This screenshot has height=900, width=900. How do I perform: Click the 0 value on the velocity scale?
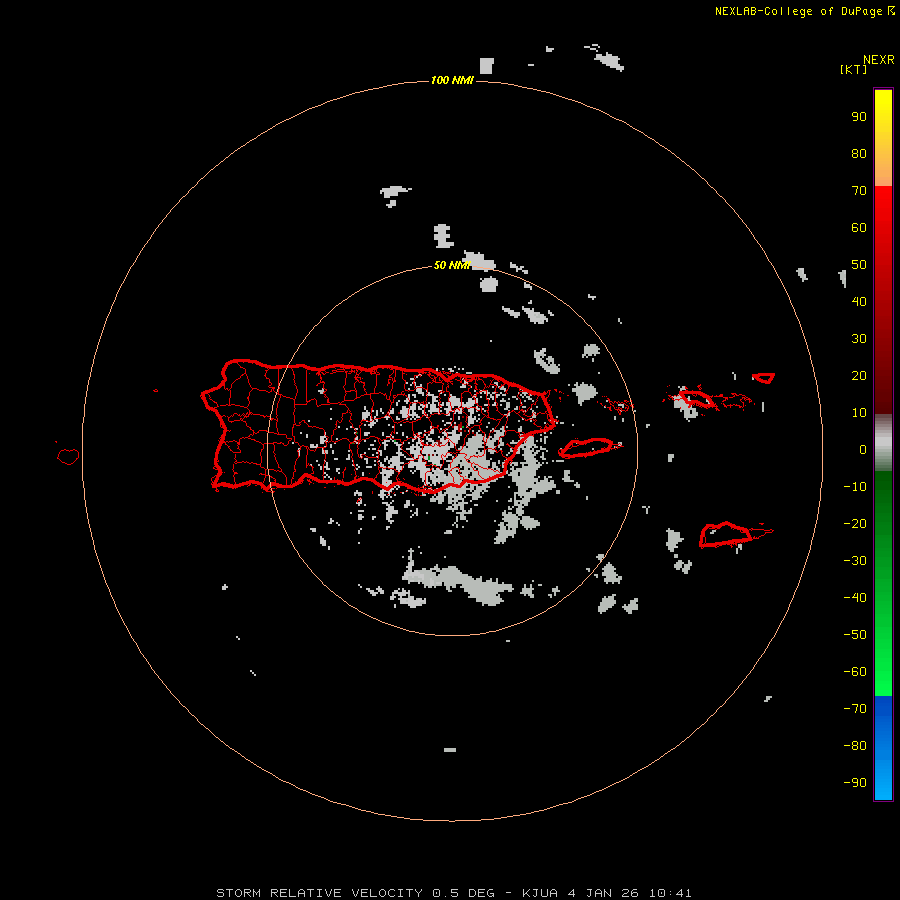(x=863, y=449)
